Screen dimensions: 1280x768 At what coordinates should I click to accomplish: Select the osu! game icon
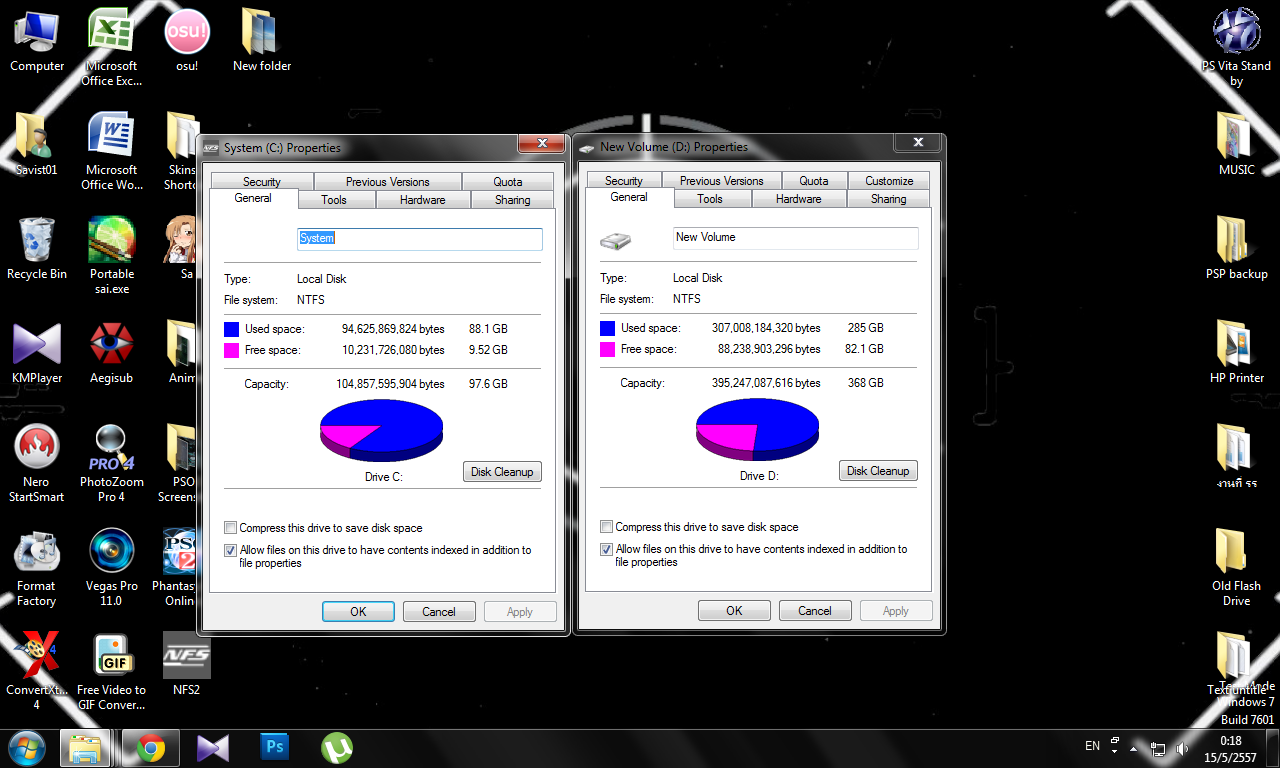click(x=187, y=41)
